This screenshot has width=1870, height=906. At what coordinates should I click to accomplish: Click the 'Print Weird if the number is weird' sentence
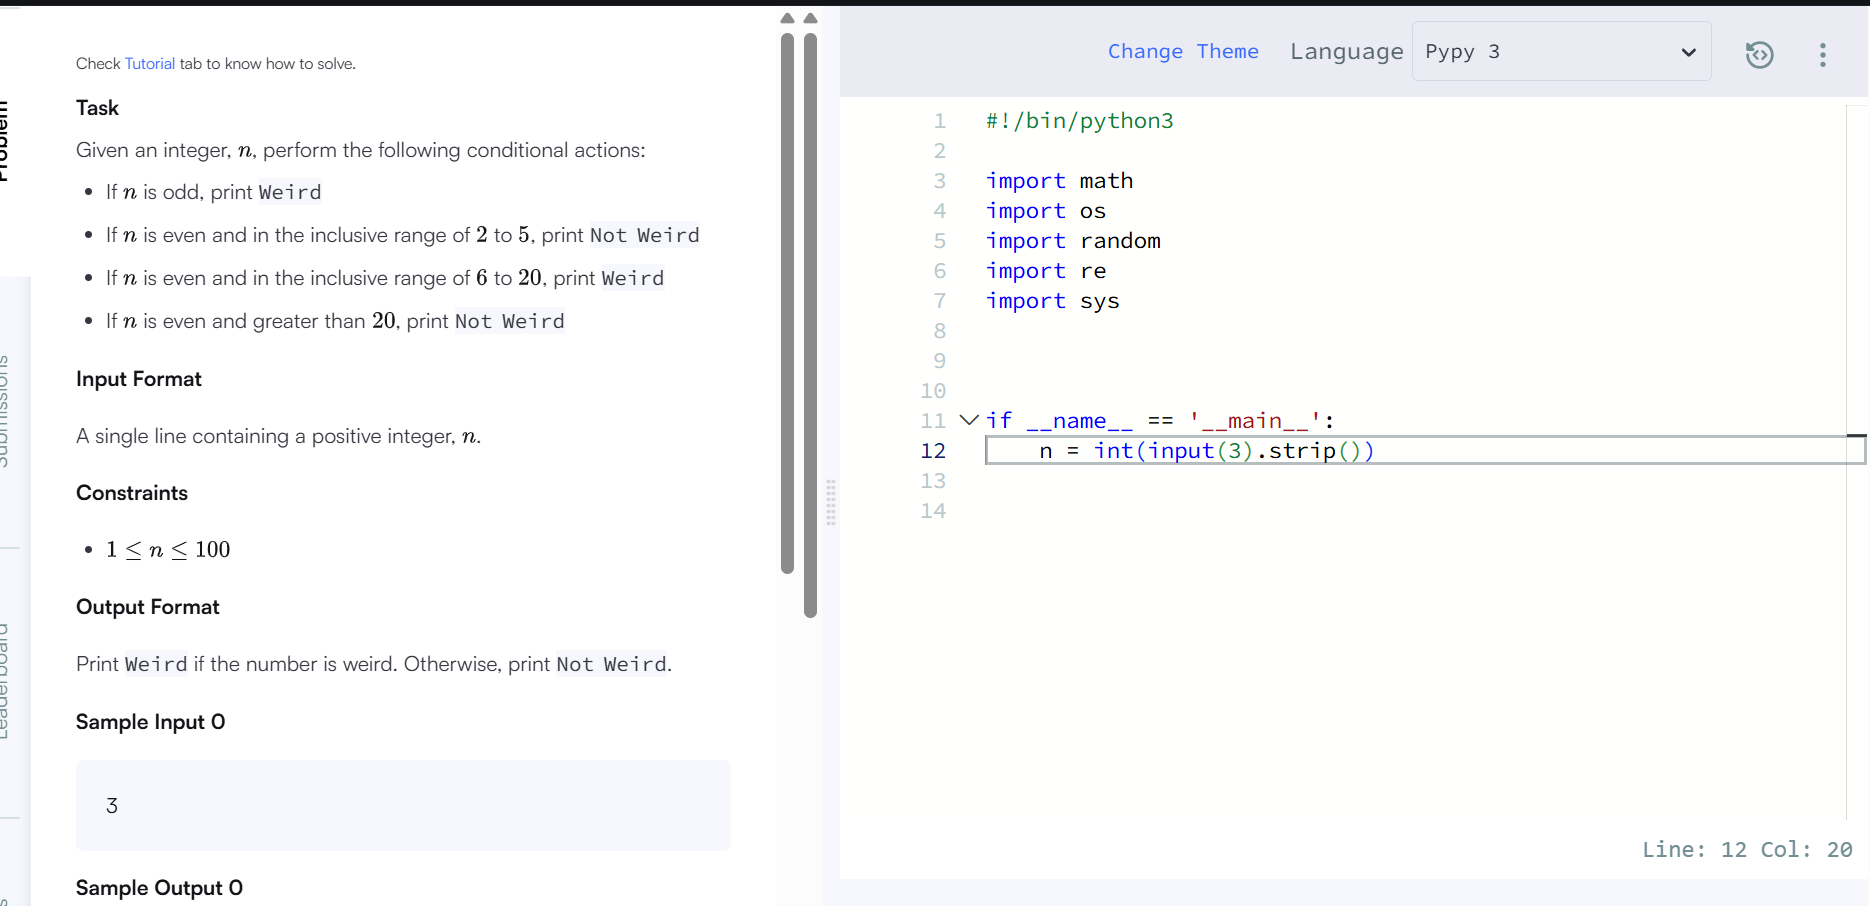(374, 664)
